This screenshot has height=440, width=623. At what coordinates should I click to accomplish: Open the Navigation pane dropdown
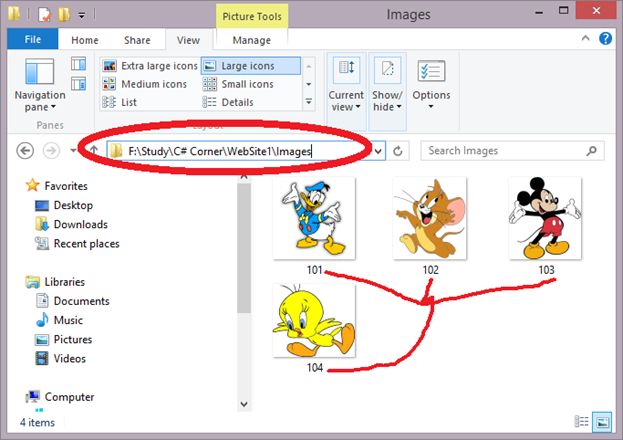(x=40, y=85)
